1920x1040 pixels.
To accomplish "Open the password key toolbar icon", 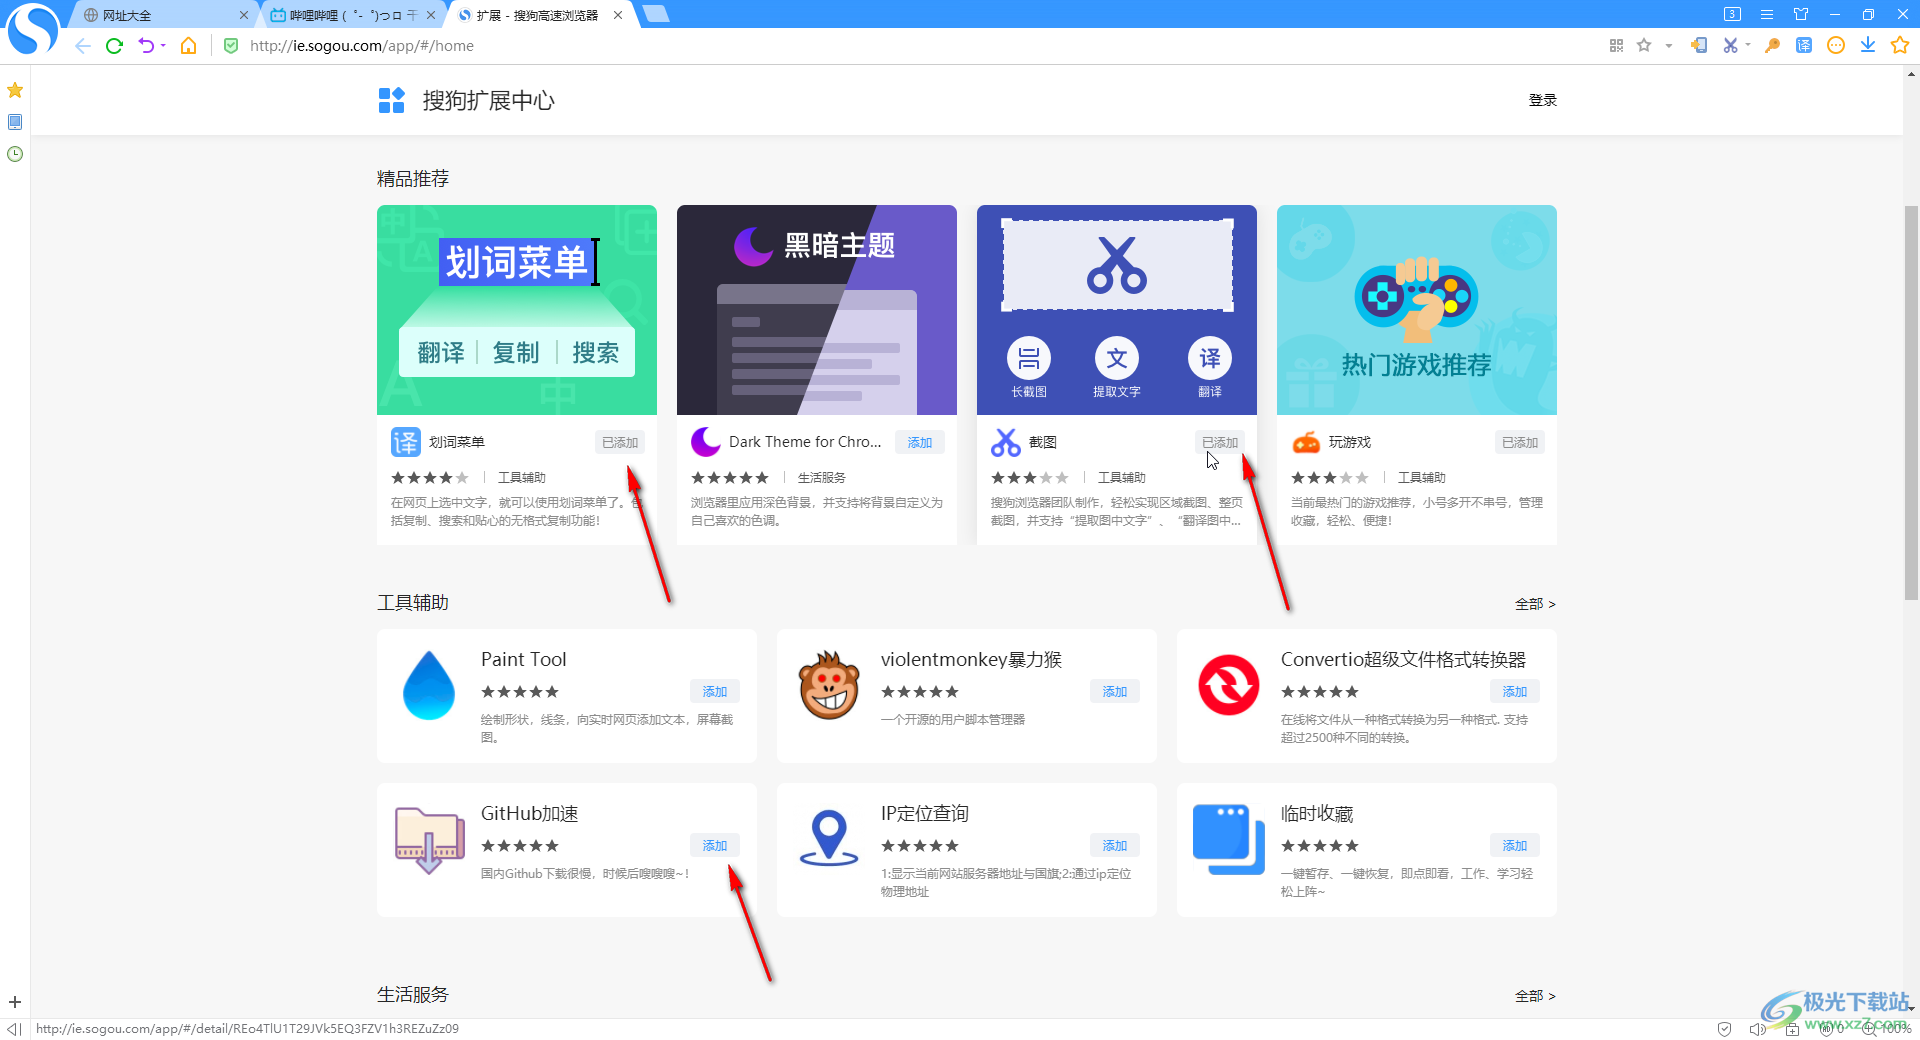I will point(1772,46).
